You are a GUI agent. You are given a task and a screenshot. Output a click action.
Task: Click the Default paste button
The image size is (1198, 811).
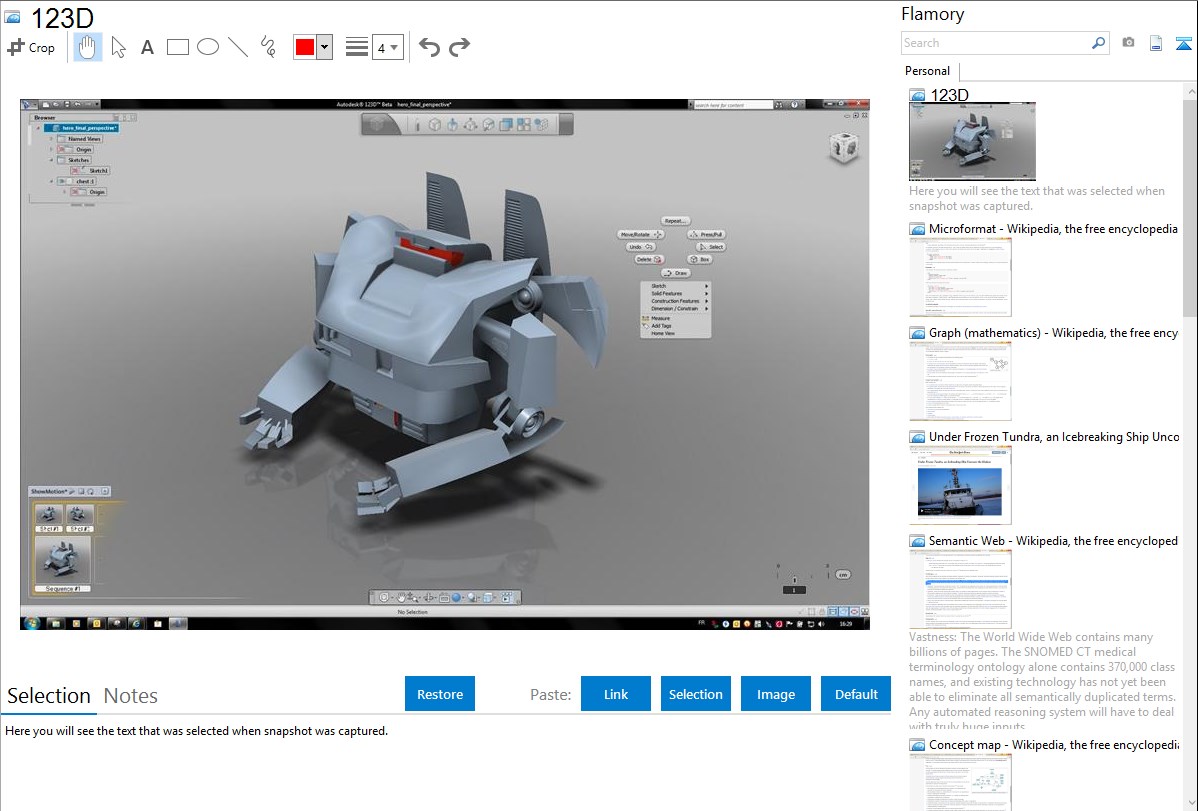pyautogui.click(x=856, y=694)
